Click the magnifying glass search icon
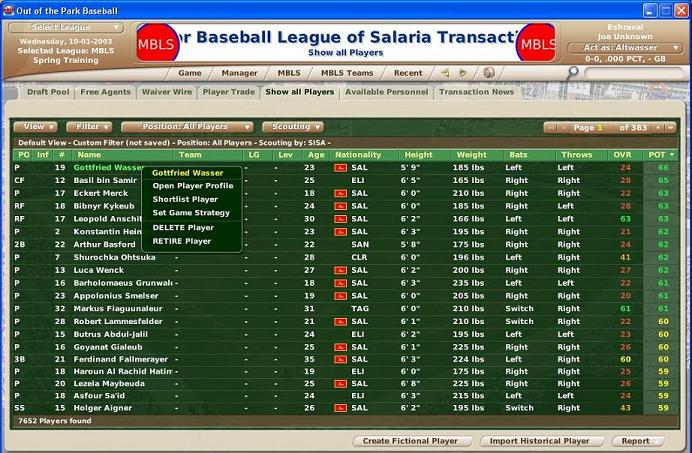 pyautogui.click(x=572, y=73)
